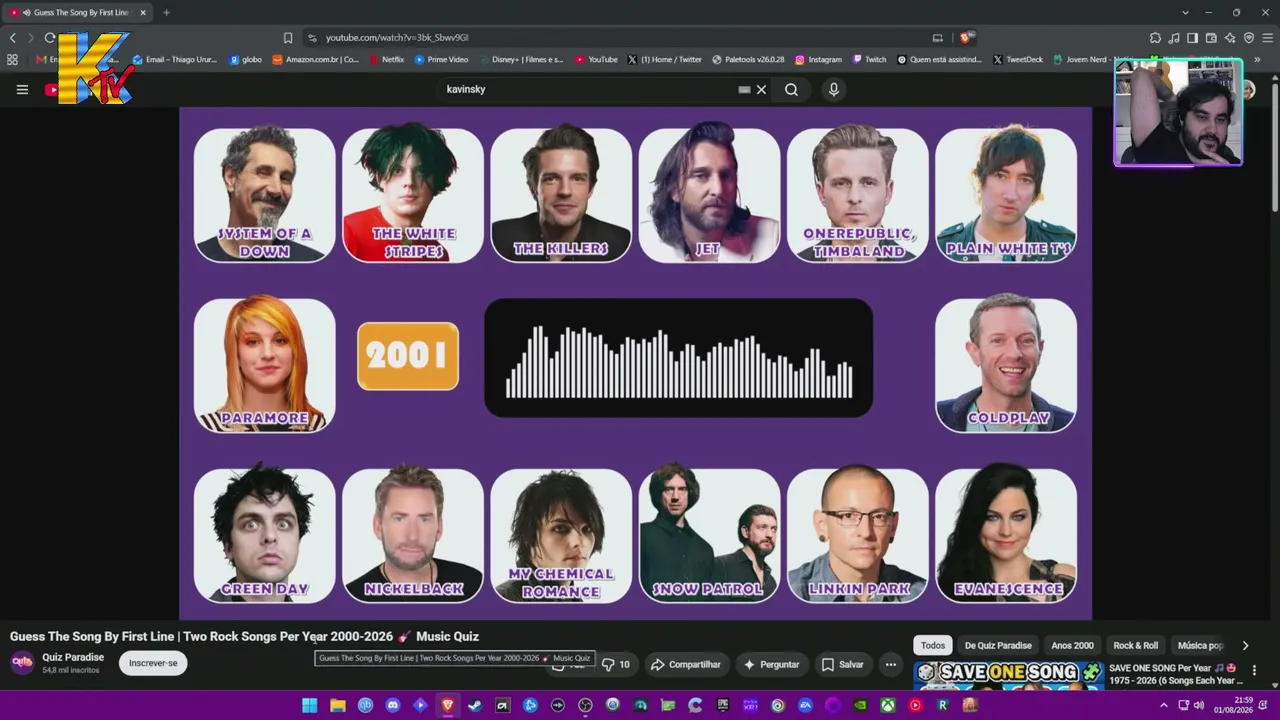The image size is (1280, 720).
Task: Select the De Quiz Paradise chip
Action: click(x=998, y=645)
